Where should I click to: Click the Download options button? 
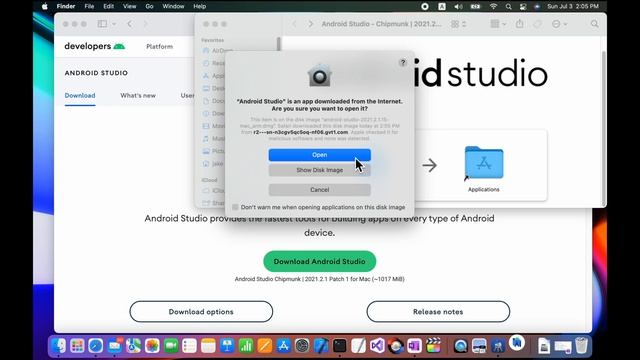pos(201,311)
